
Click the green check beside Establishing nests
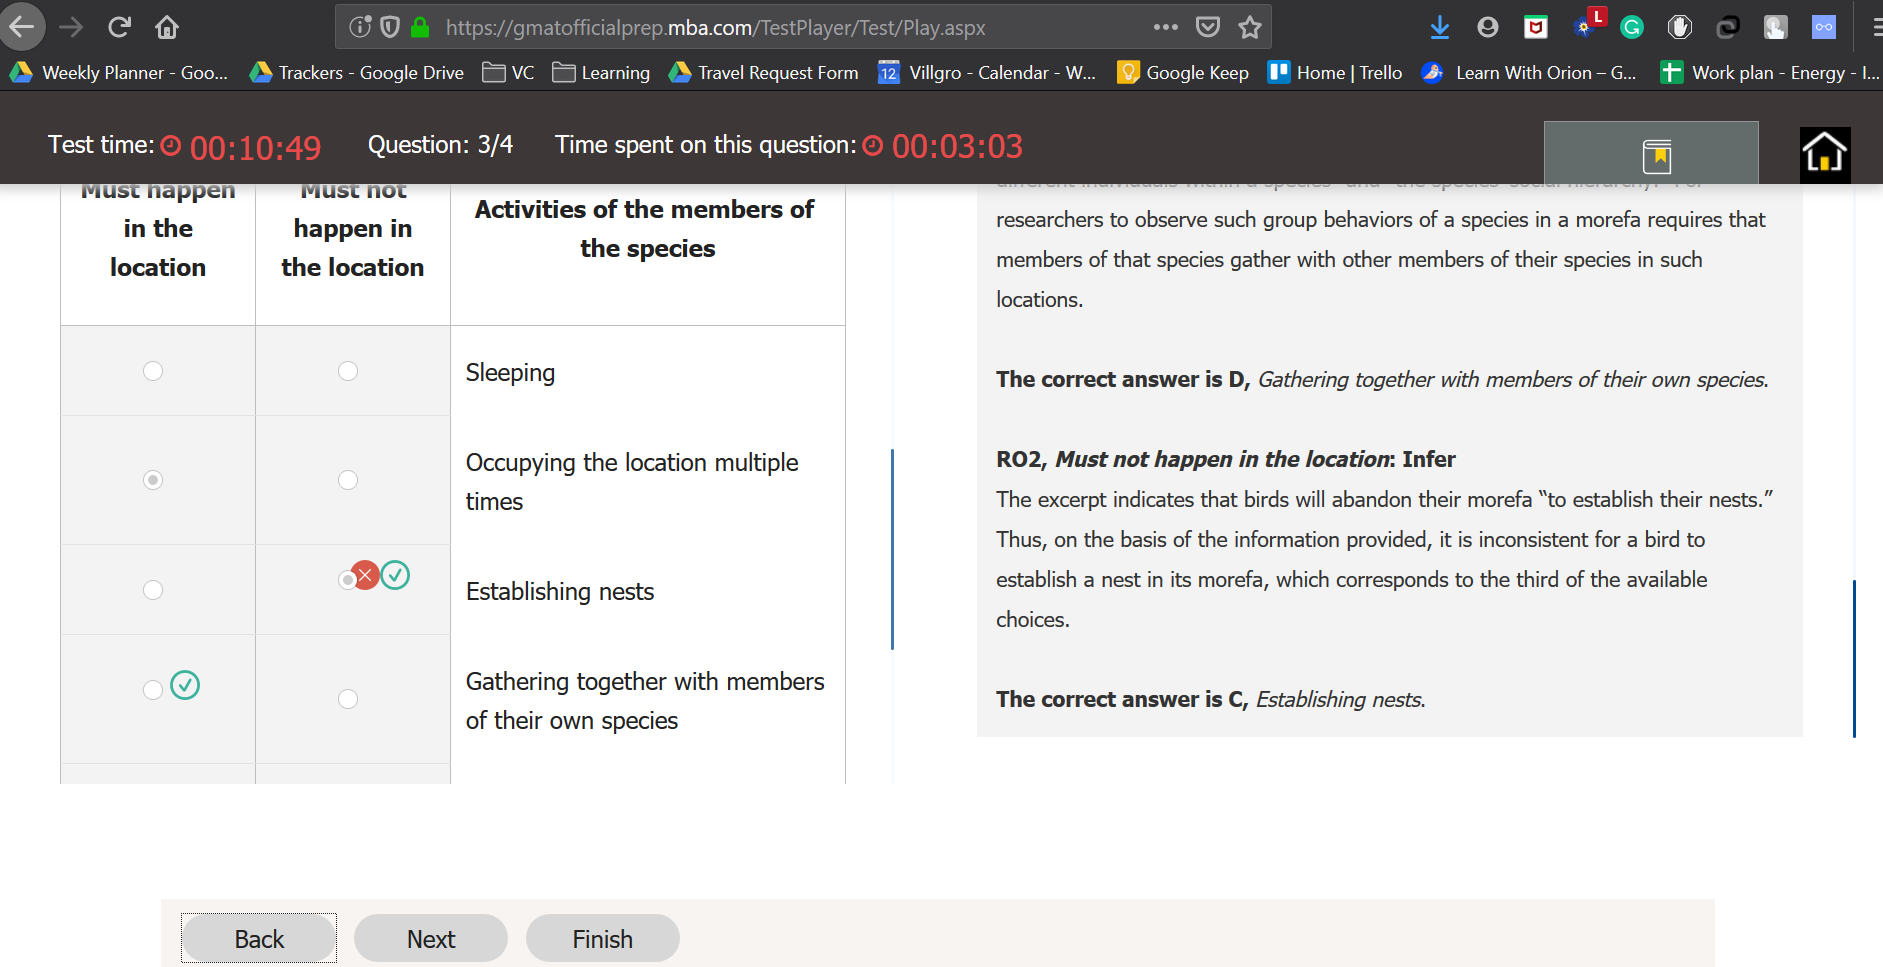pos(395,575)
